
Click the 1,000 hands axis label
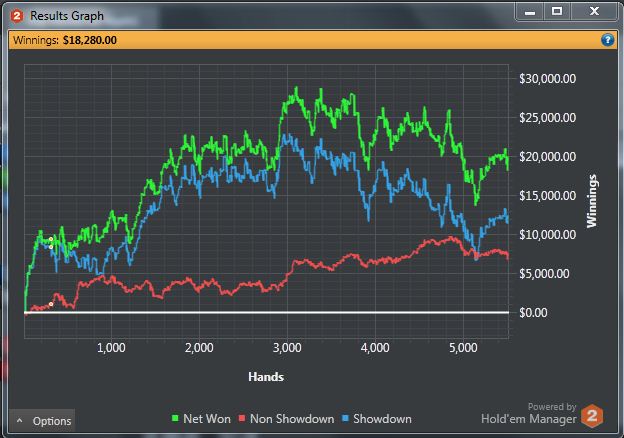111,348
